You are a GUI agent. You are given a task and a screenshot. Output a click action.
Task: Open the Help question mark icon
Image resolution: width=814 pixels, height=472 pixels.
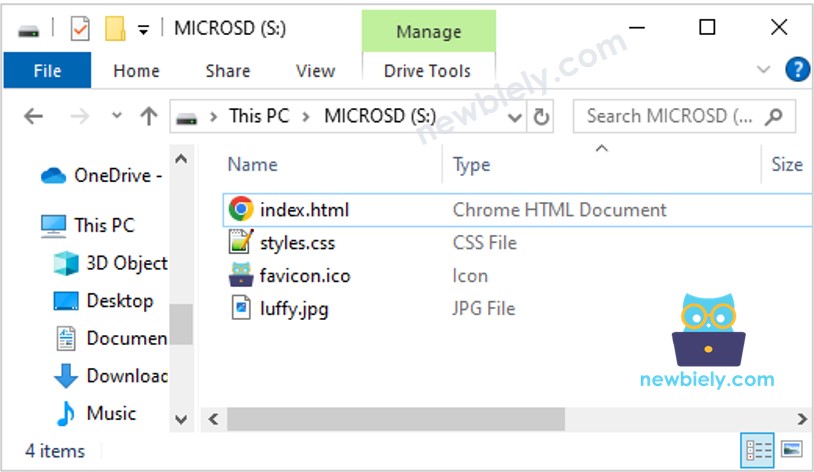(x=797, y=70)
